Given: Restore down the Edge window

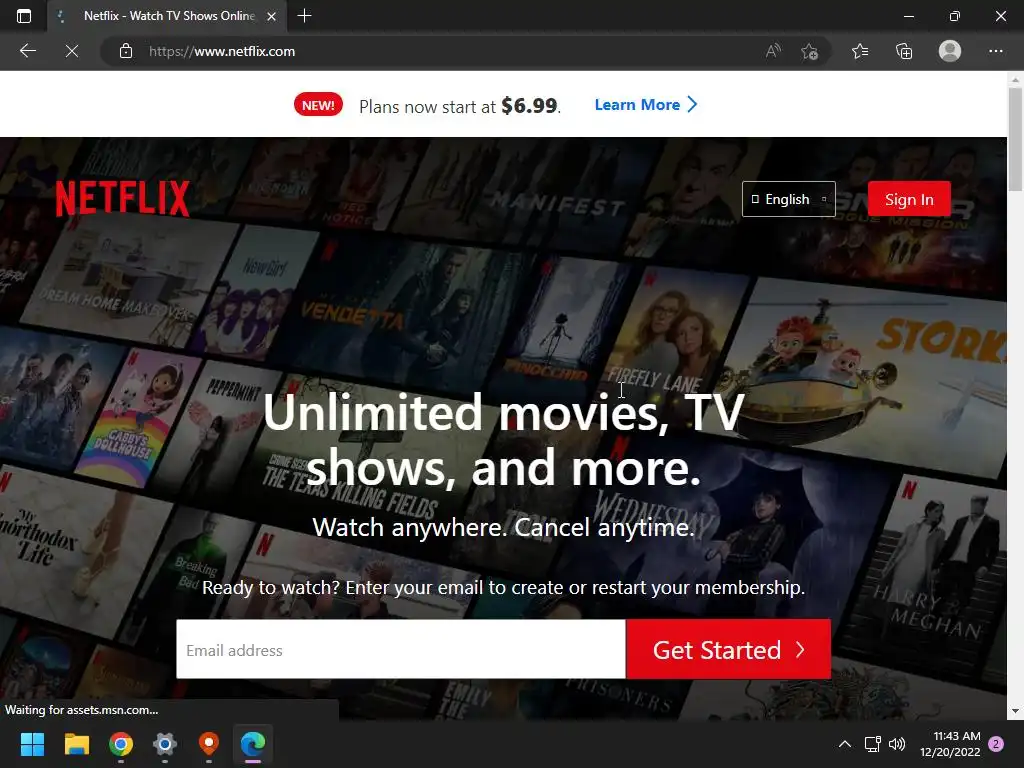Looking at the screenshot, I should pyautogui.click(x=954, y=16).
